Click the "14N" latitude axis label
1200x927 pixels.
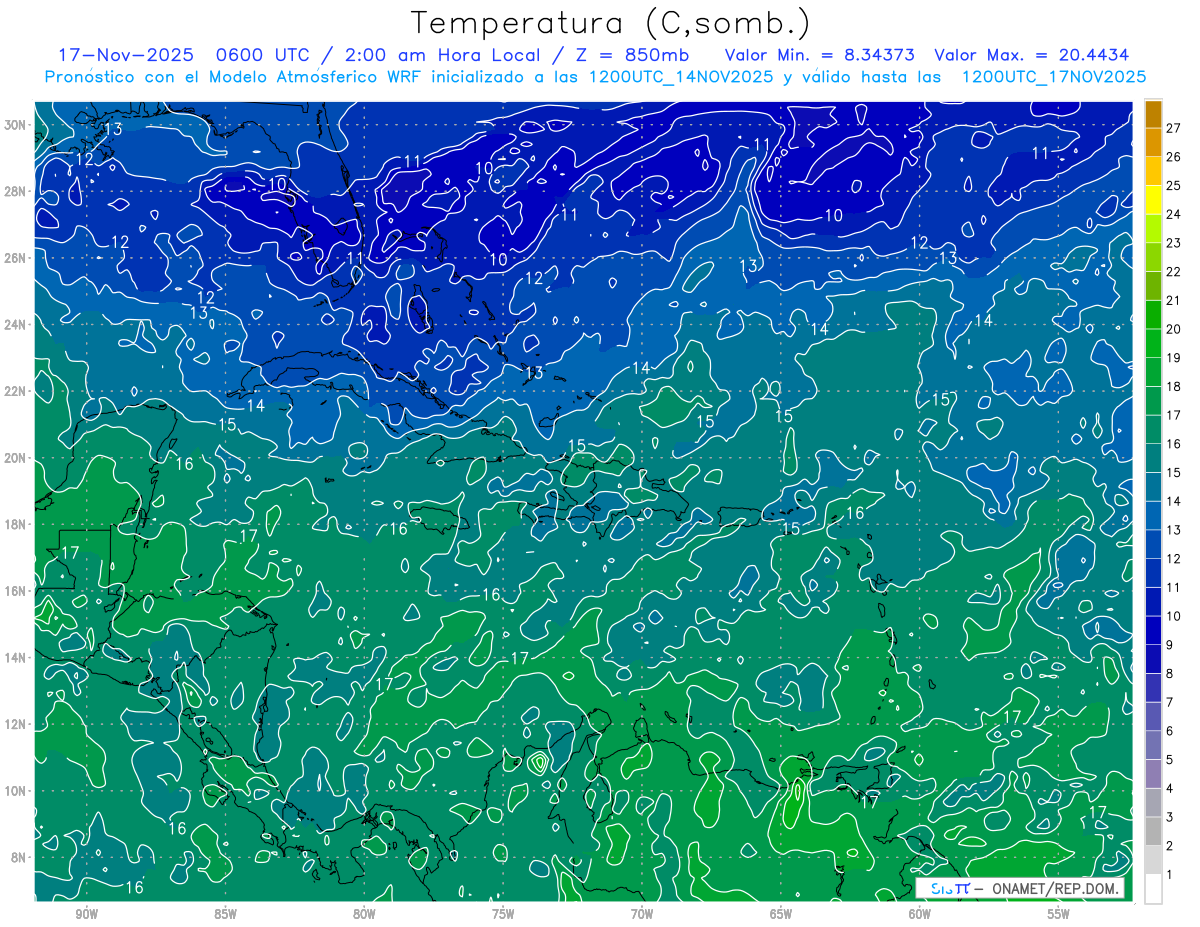click(17, 658)
